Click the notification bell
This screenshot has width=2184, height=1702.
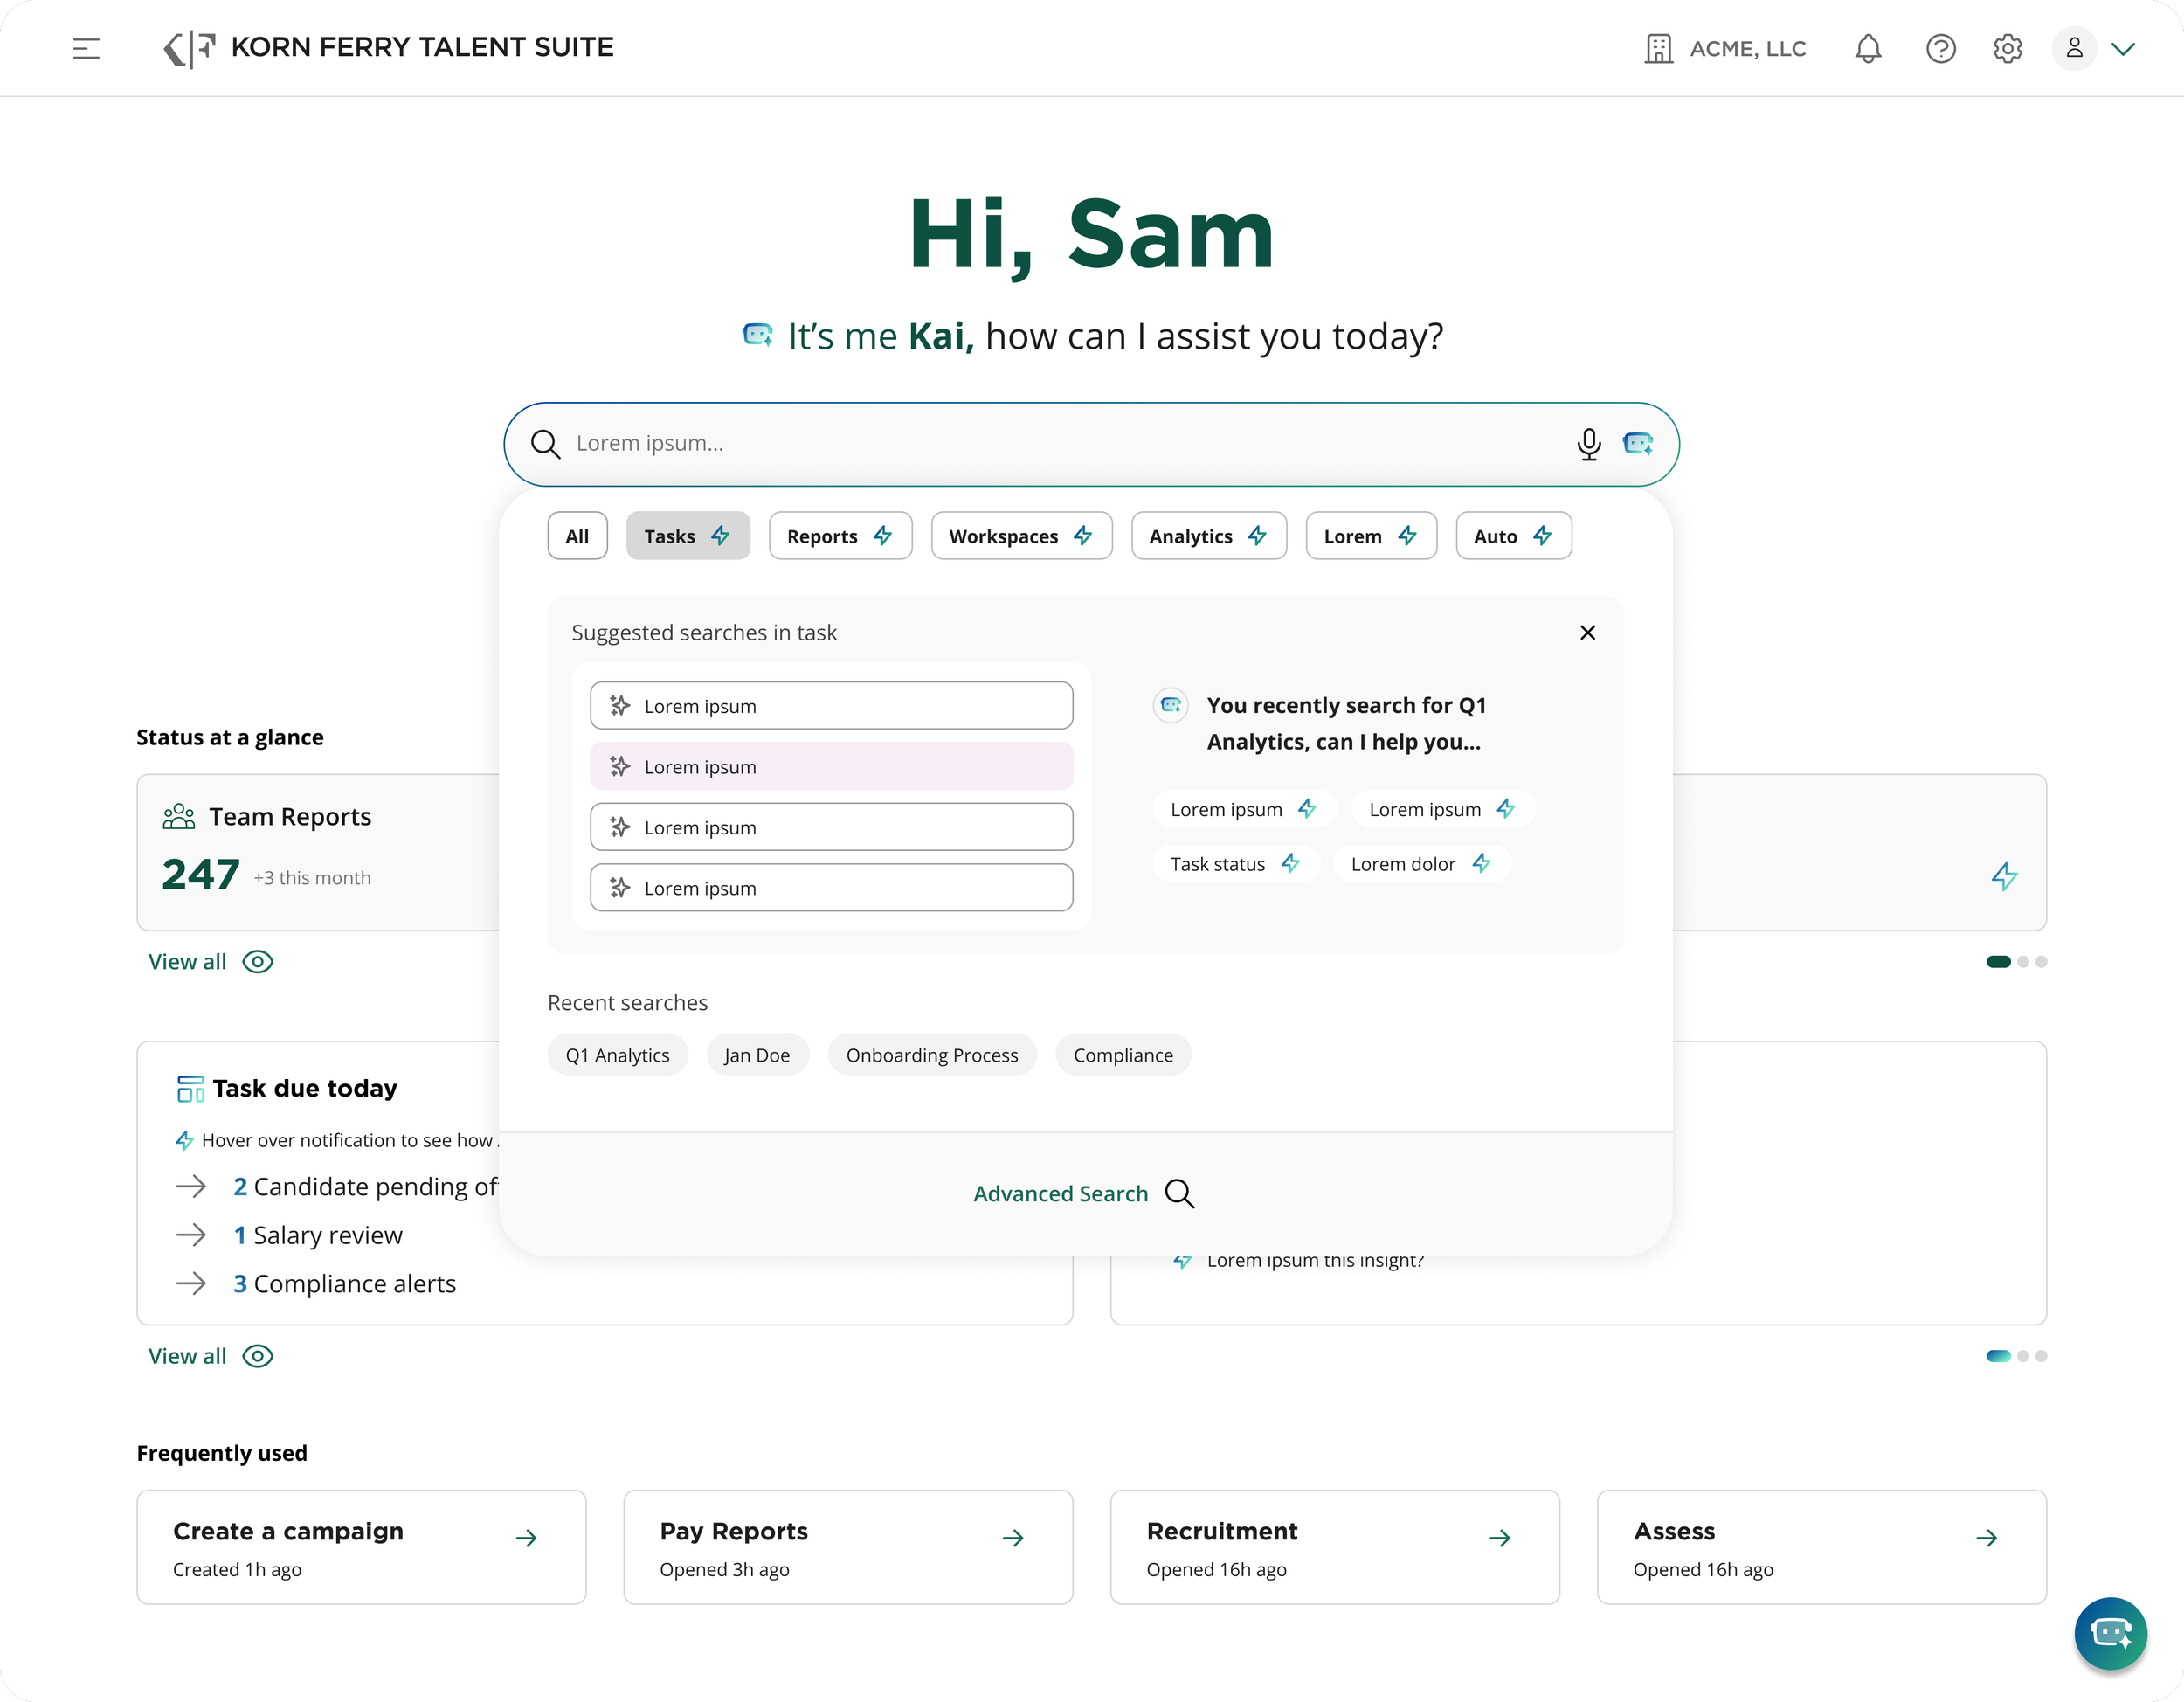[1868, 48]
